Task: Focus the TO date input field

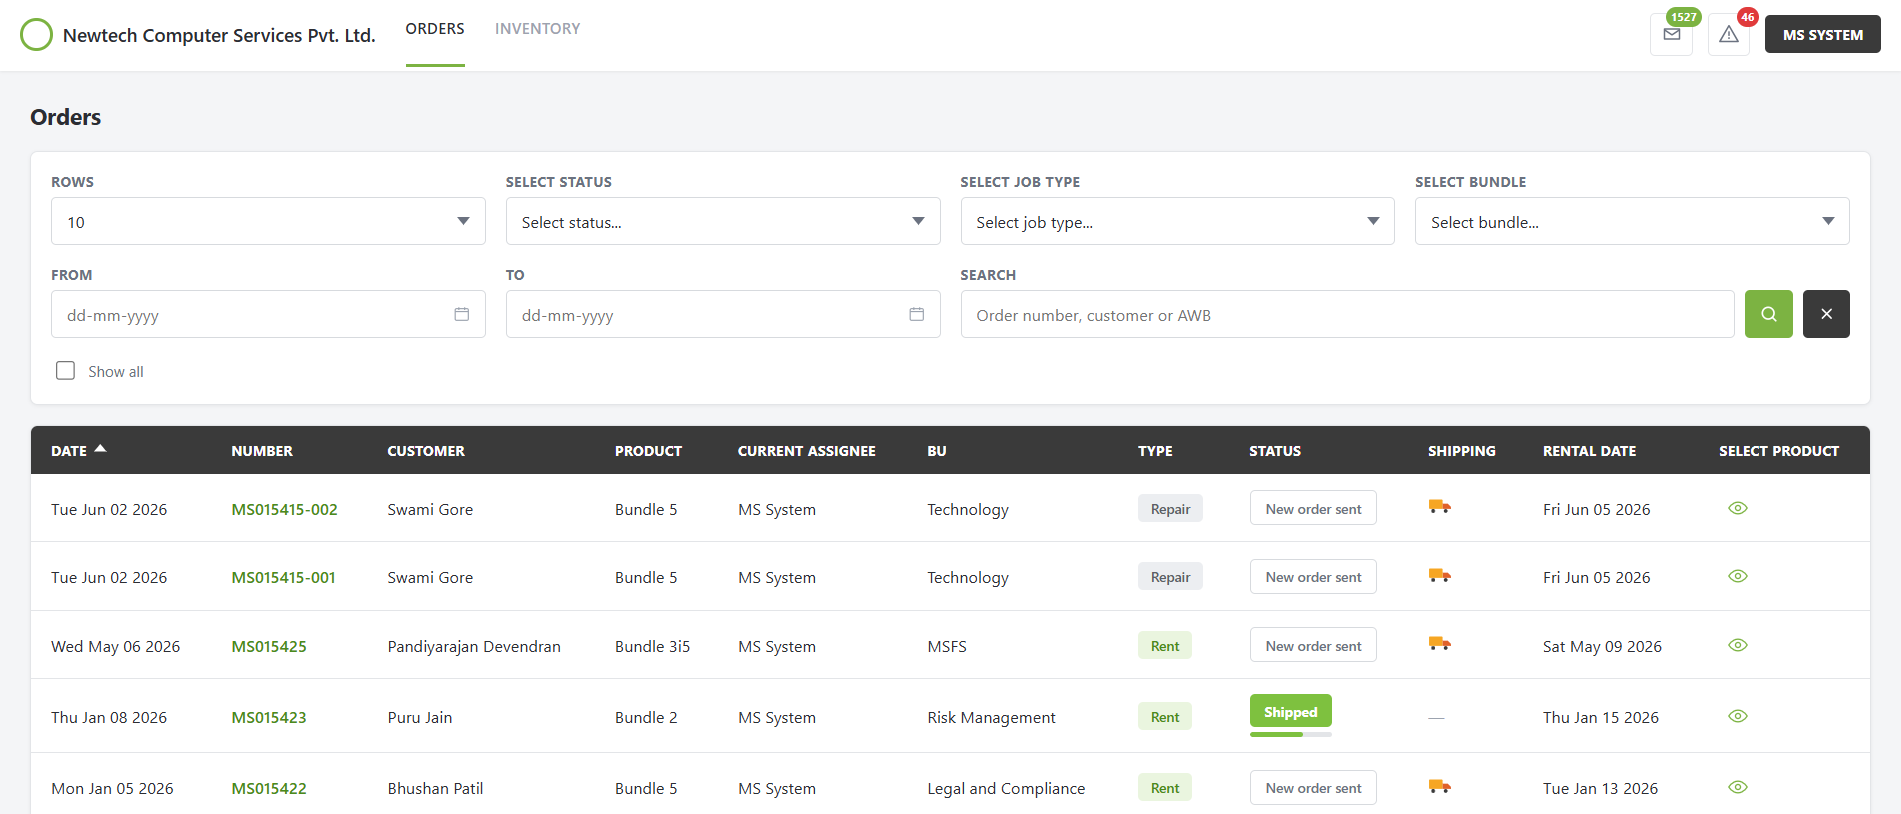Action: pos(723,314)
